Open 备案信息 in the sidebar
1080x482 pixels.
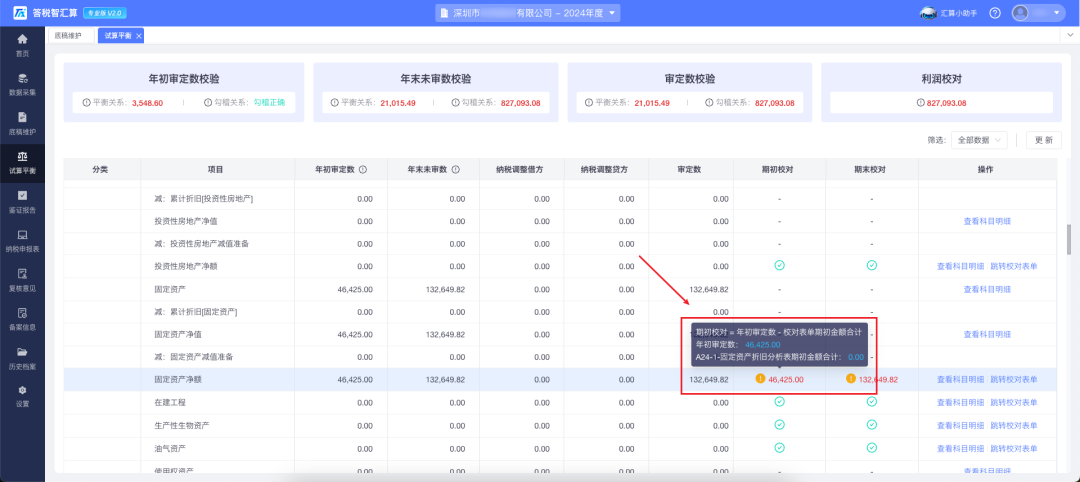(x=22, y=319)
